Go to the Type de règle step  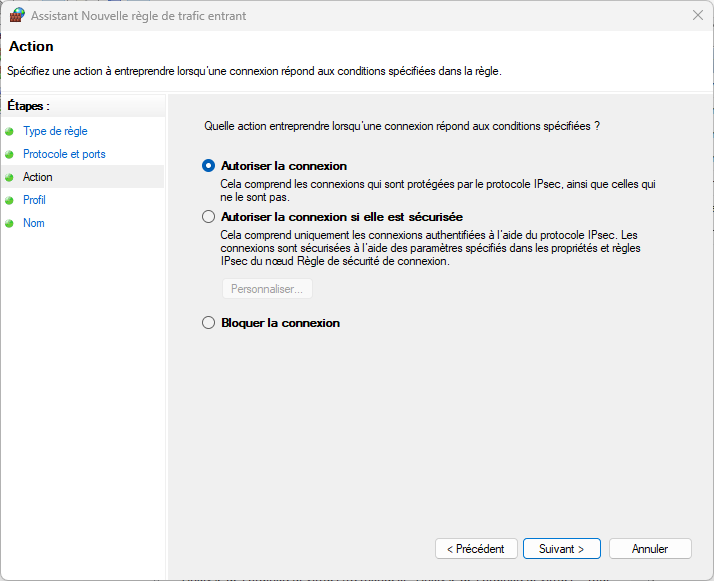coord(55,131)
